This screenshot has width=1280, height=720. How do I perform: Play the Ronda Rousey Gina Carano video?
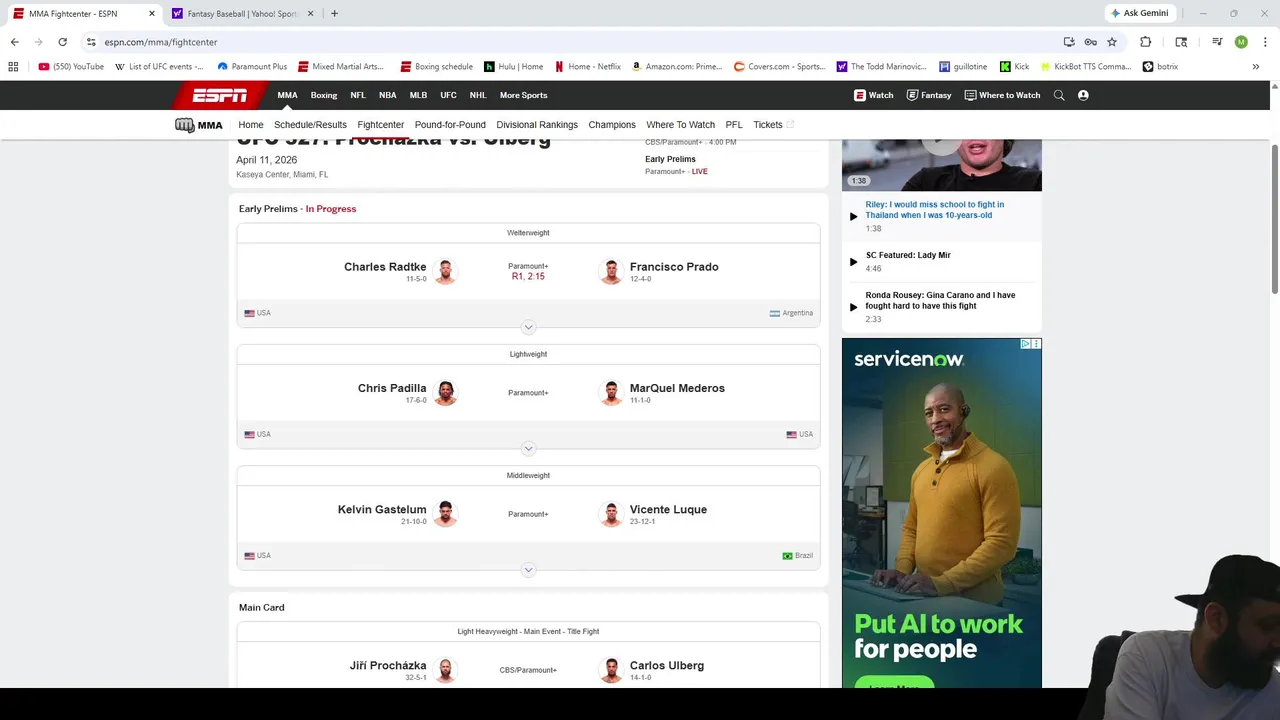[853, 307]
